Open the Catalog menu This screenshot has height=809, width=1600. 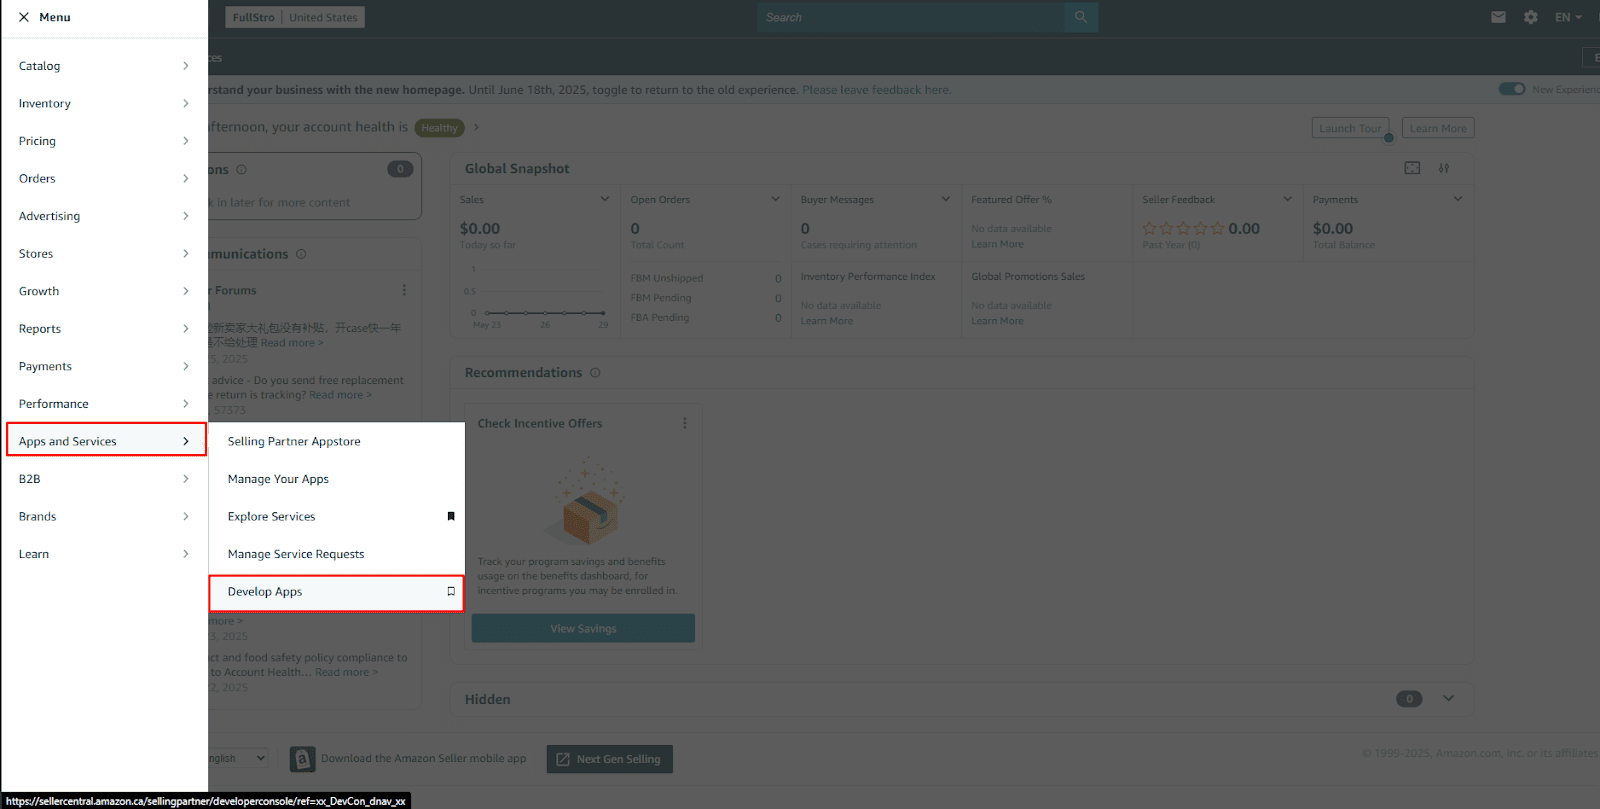(104, 66)
